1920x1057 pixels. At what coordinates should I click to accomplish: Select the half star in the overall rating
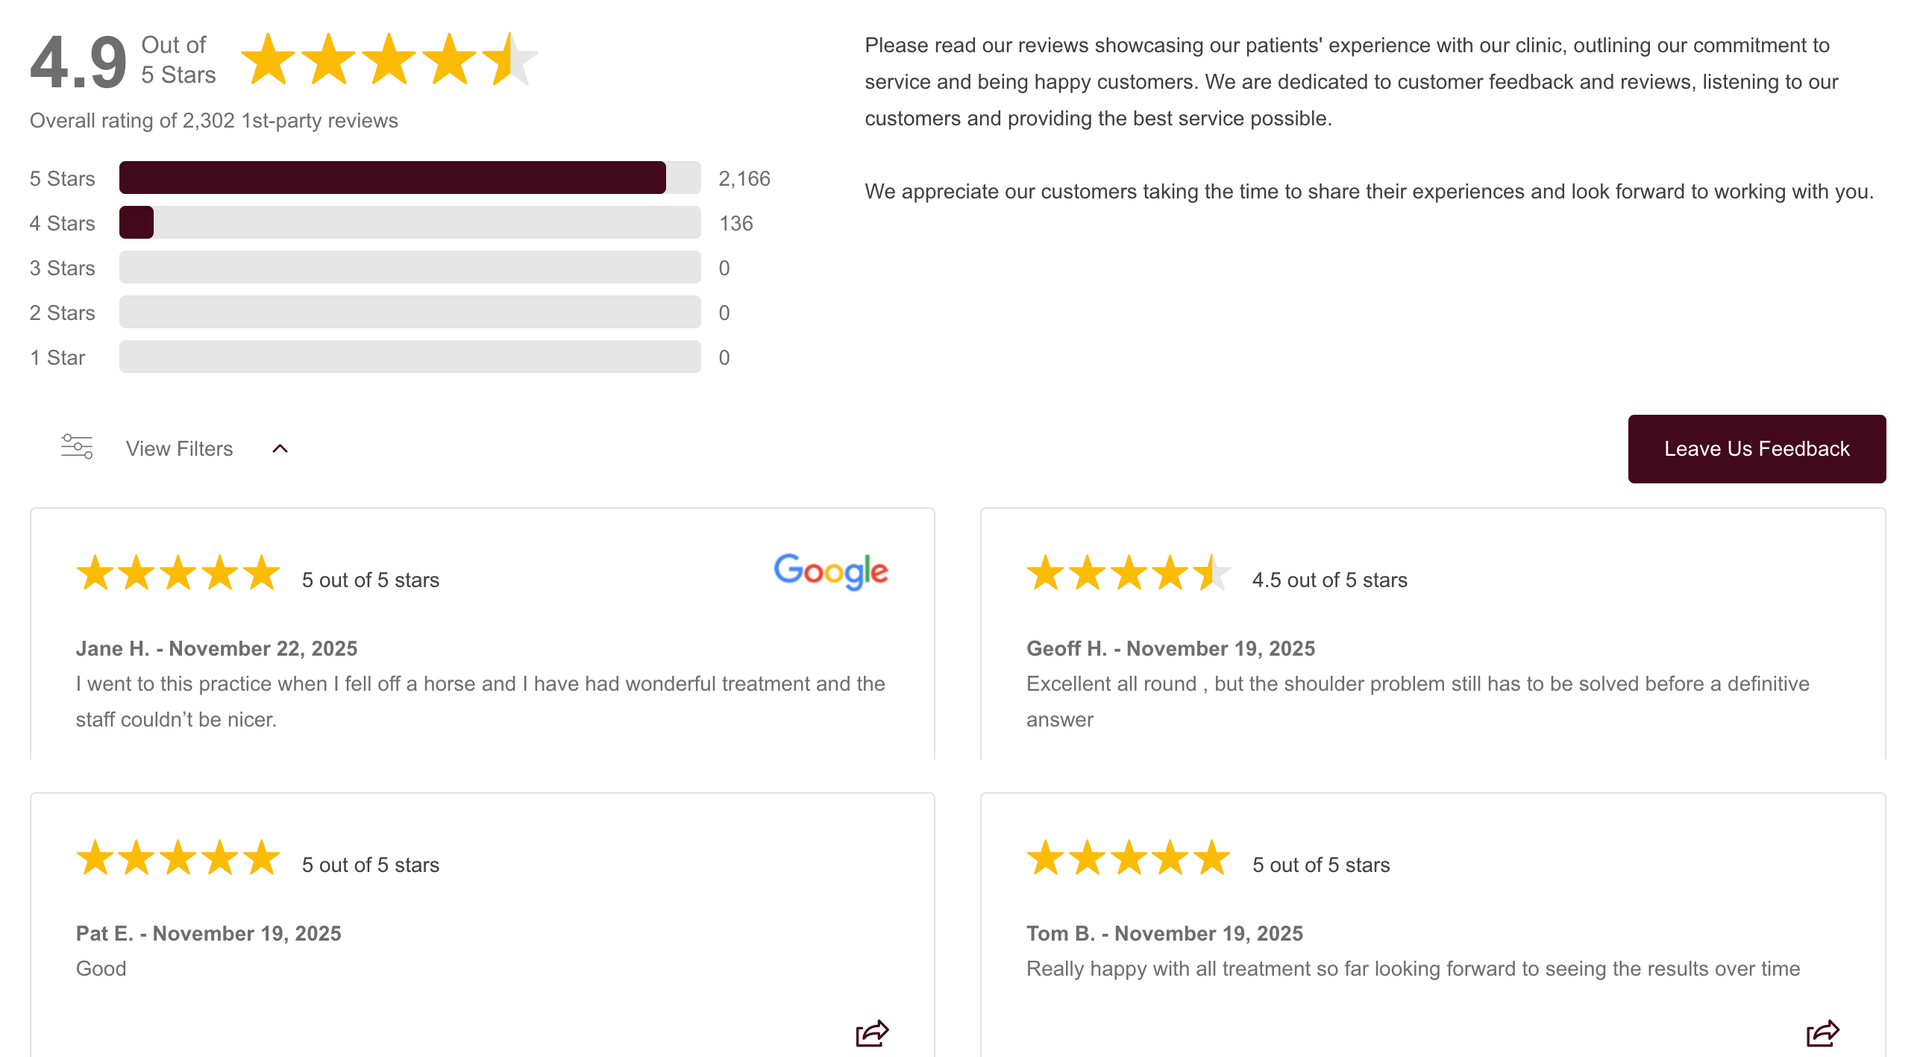(x=512, y=58)
